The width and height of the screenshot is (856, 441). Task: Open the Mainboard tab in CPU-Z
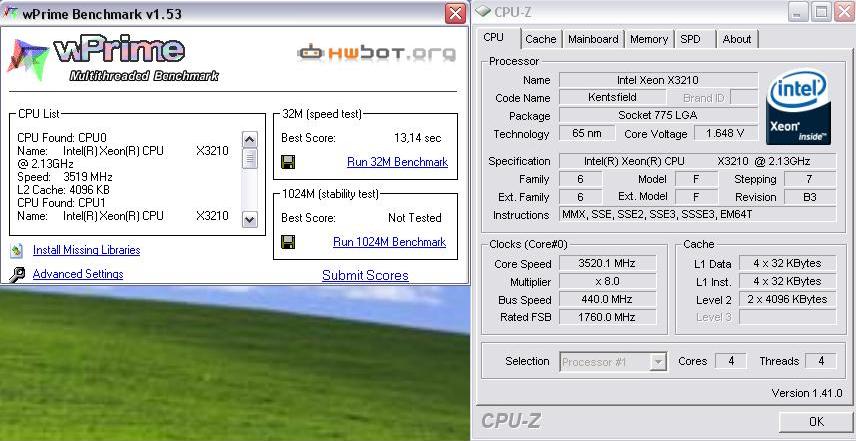[x=593, y=39]
